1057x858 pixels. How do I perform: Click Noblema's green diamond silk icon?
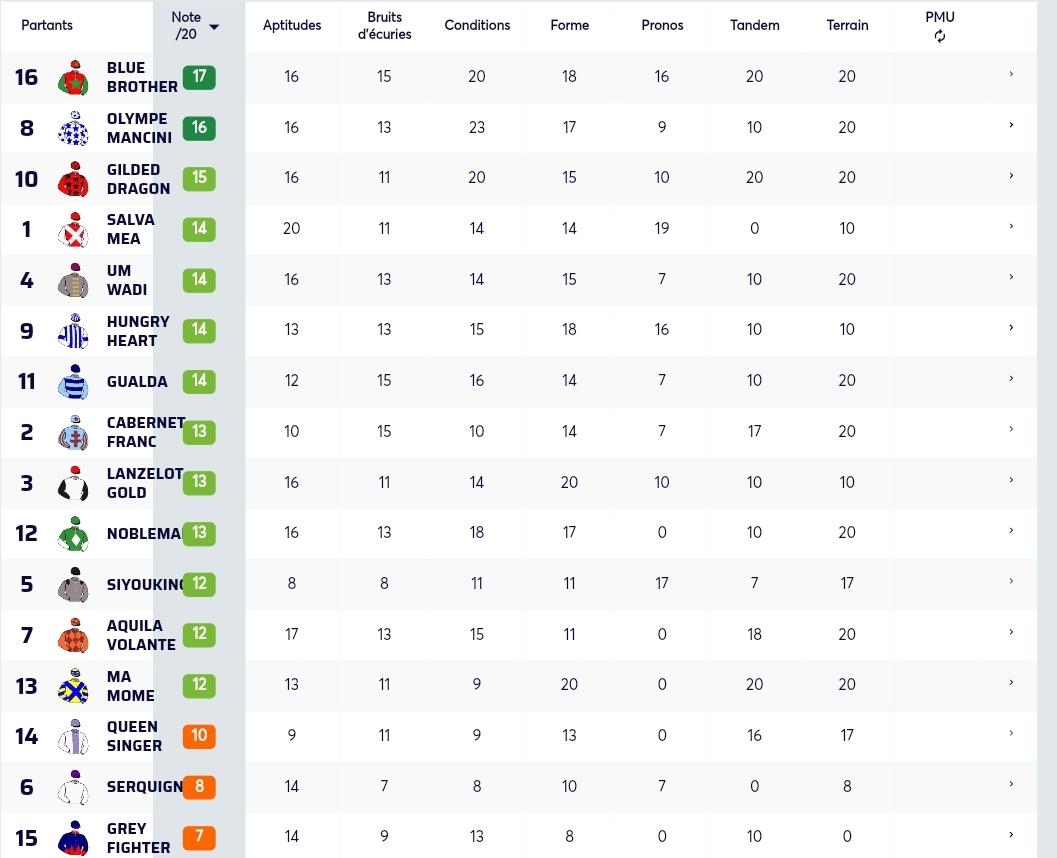tap(73, 534)
